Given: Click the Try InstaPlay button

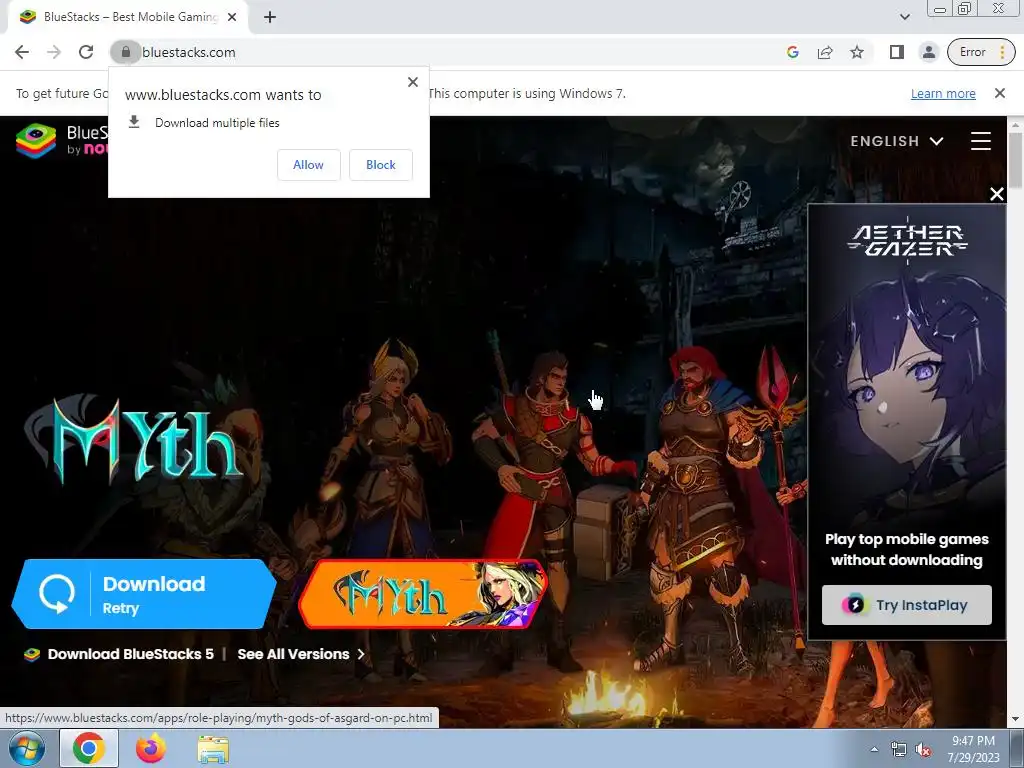Looking at the screenshot, I should (x=906, y=605).
